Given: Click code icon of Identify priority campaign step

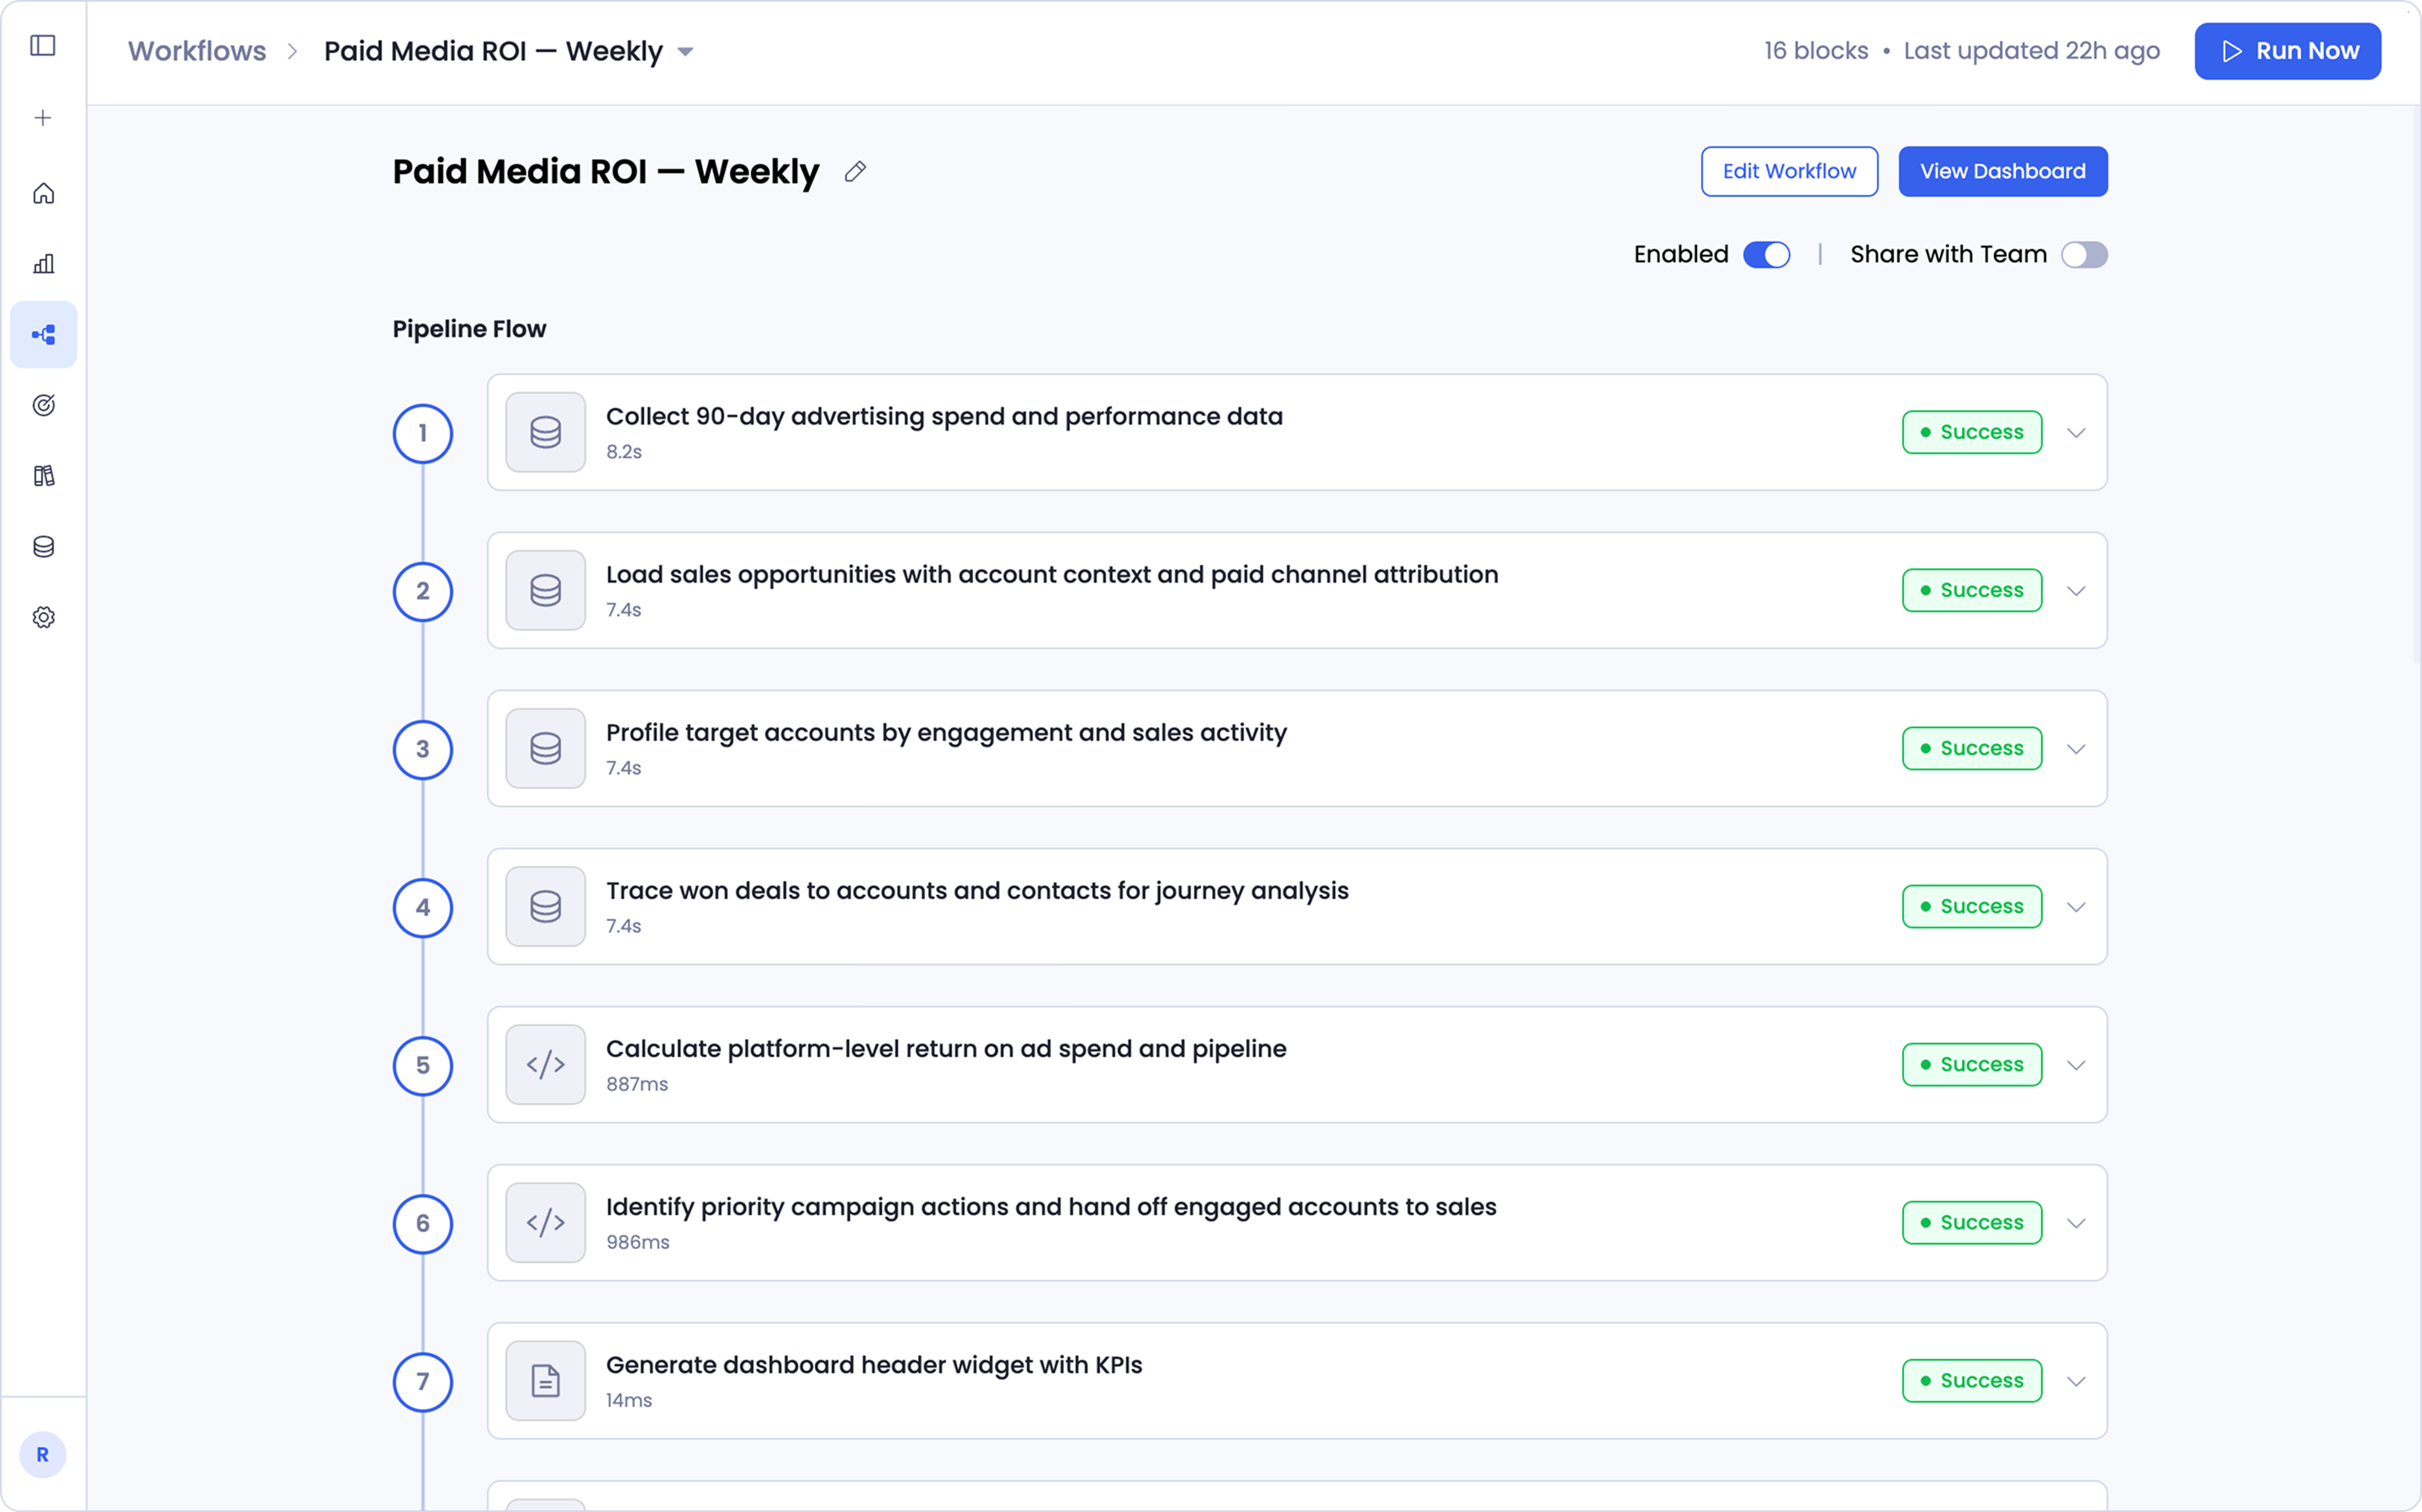Looking at the screenshot, I should [545, 1223].
